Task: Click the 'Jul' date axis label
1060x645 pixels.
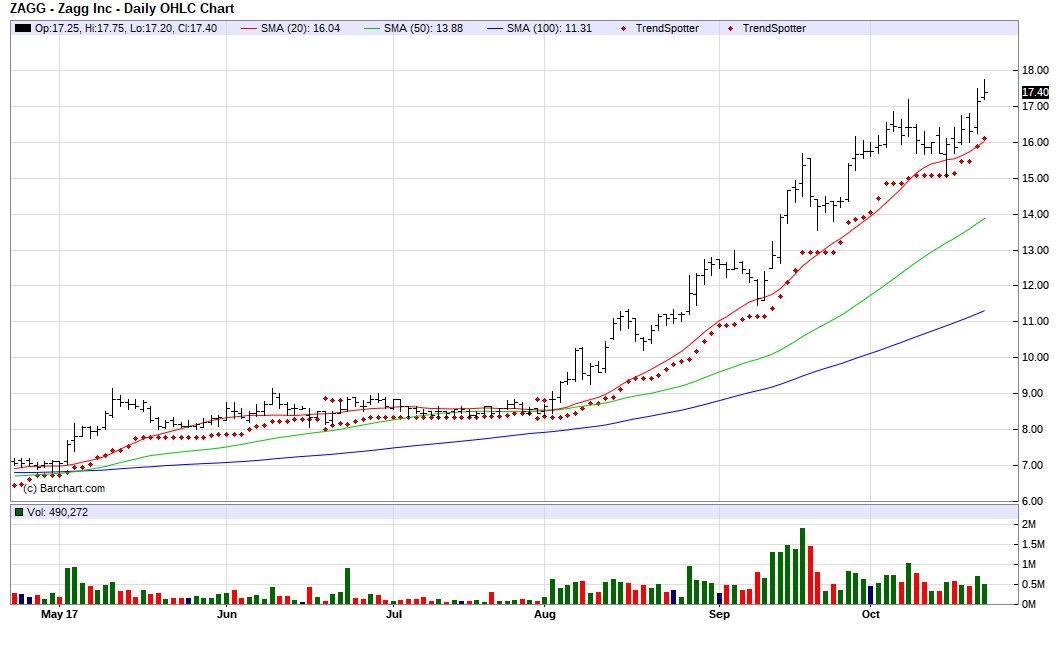Action: tap(393, 614)
